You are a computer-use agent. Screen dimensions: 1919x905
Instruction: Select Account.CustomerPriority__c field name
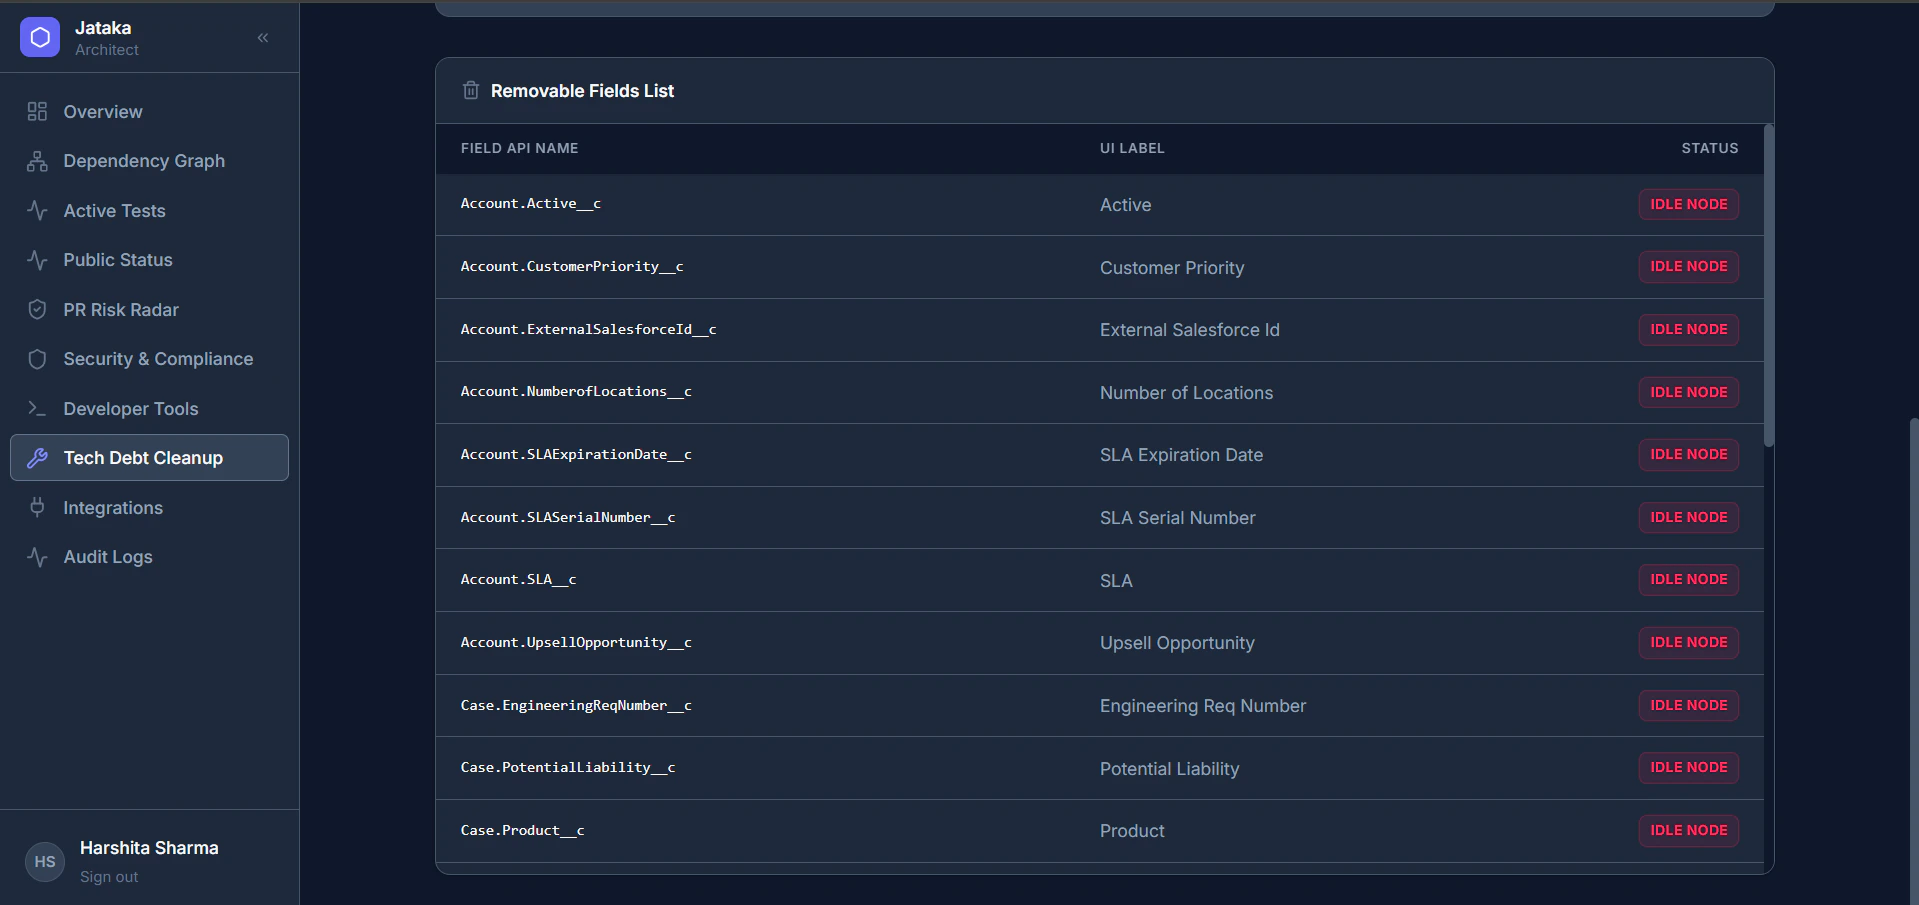coord(572,267)
